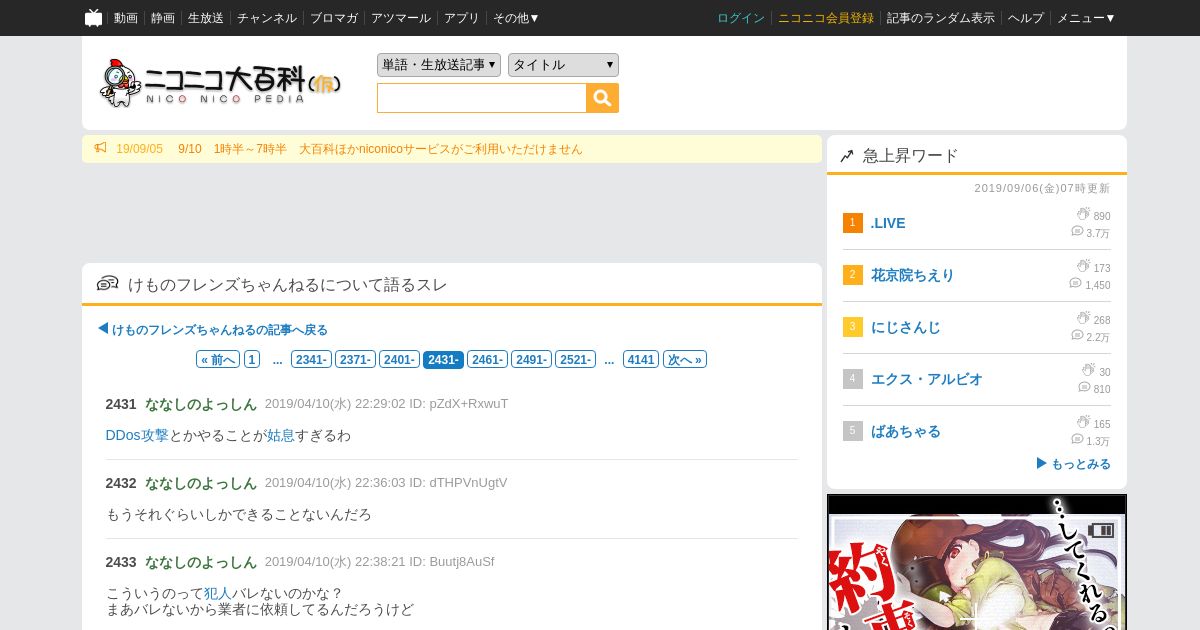Click rank badge 5 next to ばあちゃる
The image size is (1200, 630).
click(x=852, y=431)
